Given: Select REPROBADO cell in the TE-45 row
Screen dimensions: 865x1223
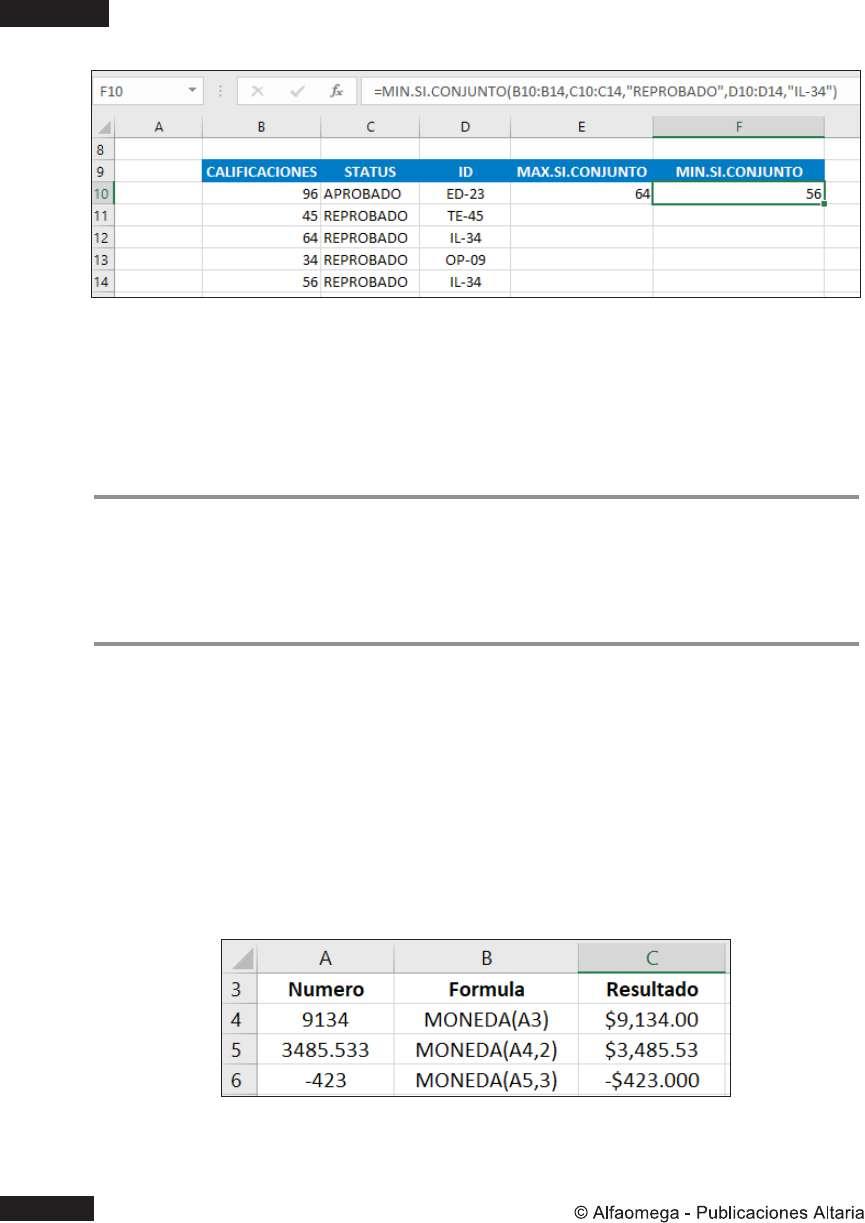Looking at the screenshot, I should point(370,216).
